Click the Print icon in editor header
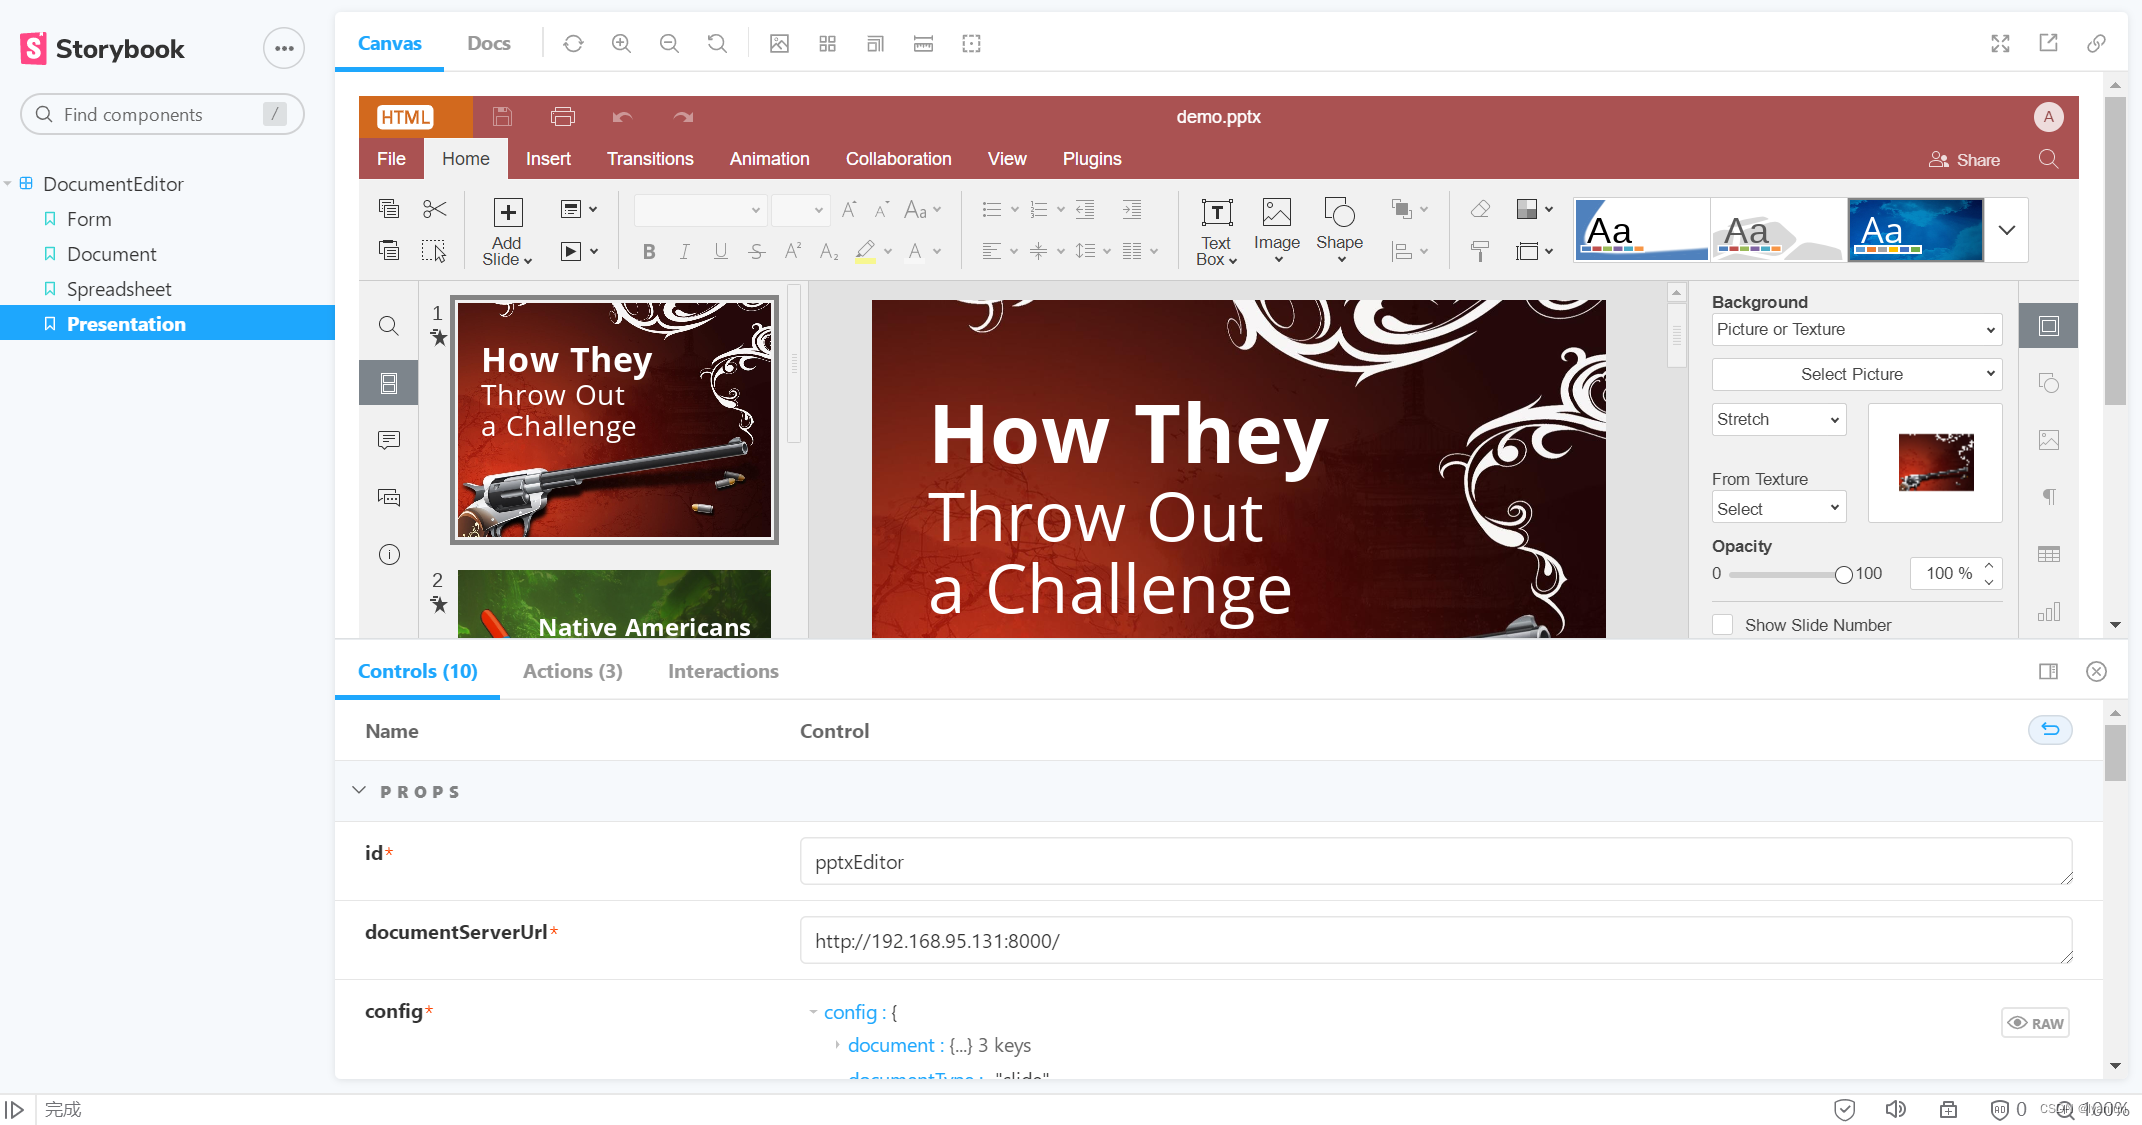 pyautogui.click(x=563, y=117)
